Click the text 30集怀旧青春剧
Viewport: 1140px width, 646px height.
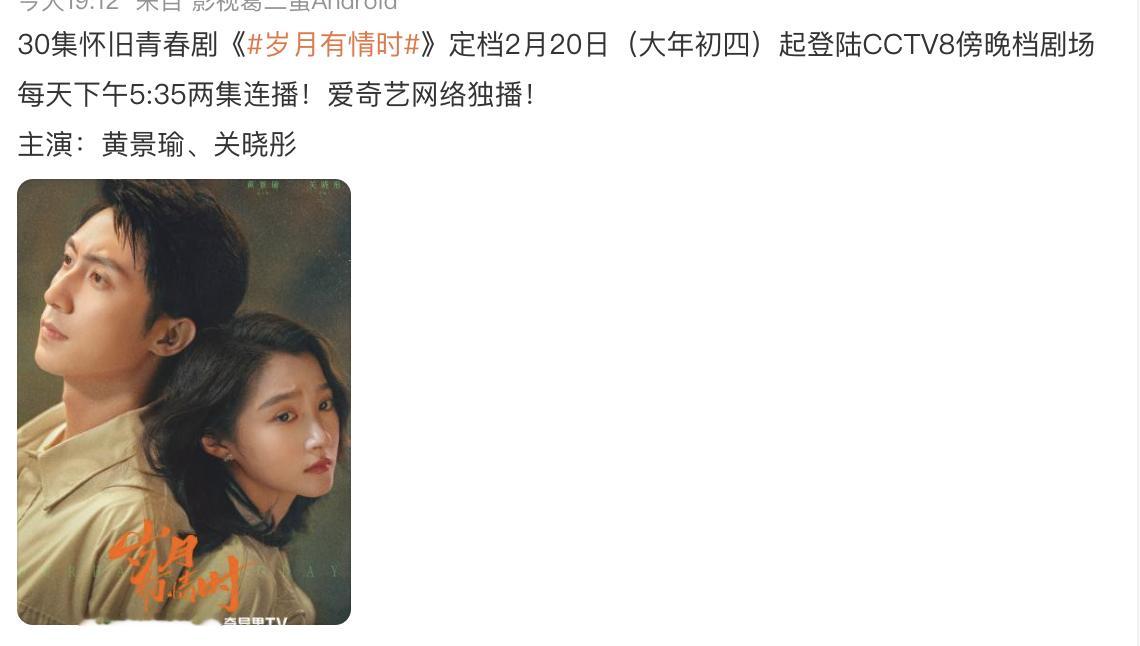tap(118, 45)
